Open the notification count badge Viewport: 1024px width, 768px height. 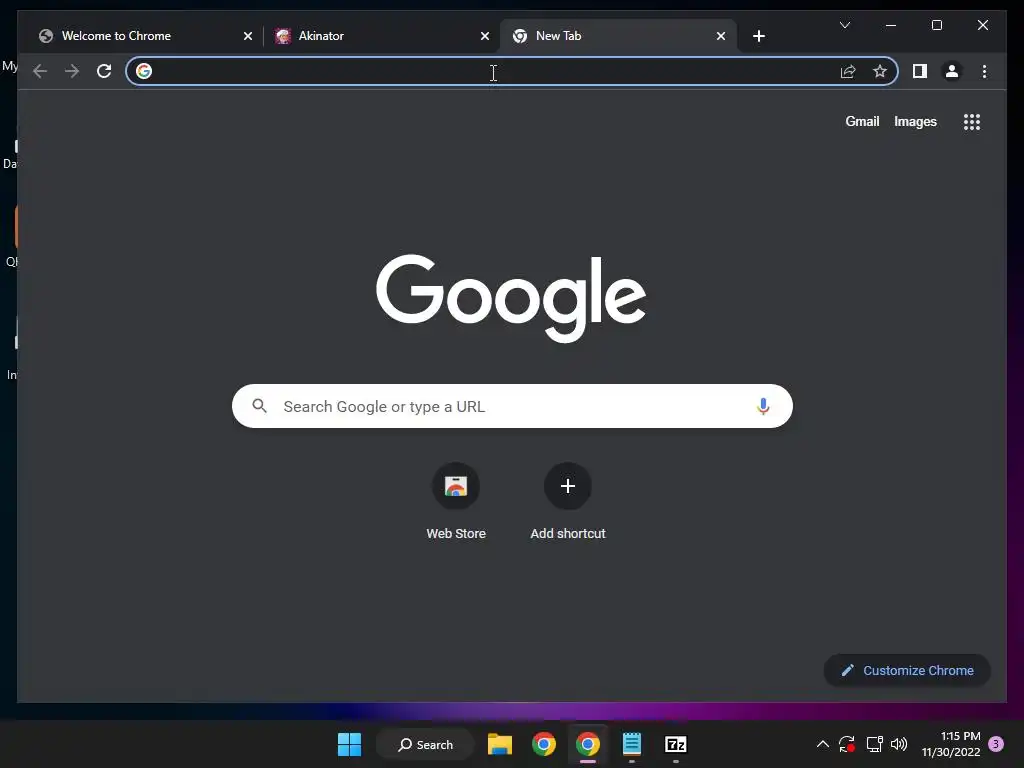pos(995,744)
